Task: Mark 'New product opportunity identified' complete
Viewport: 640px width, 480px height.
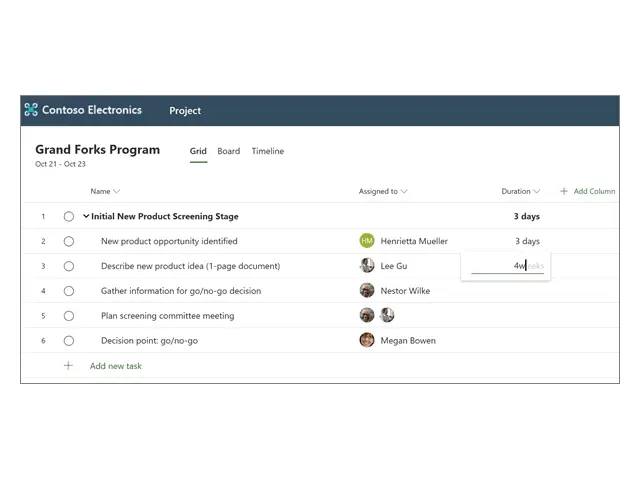Action: [x=69, y=241]
